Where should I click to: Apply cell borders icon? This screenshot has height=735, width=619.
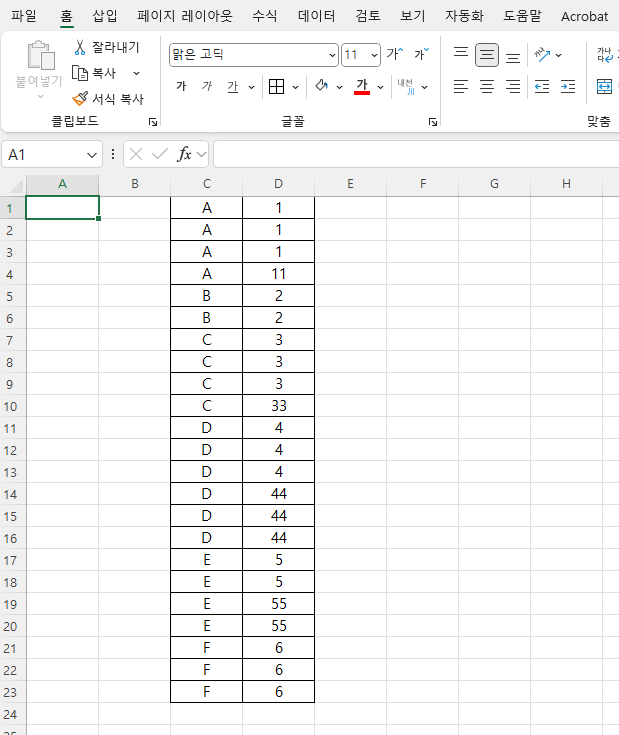[276, 86]
